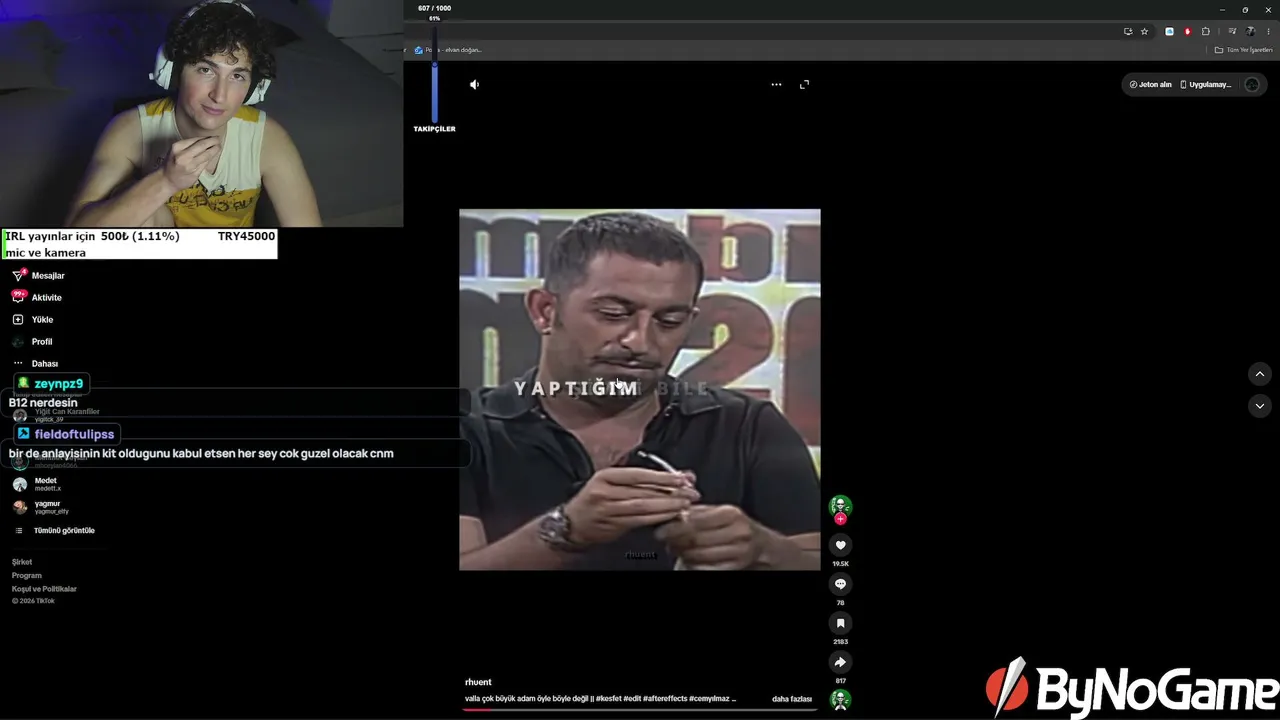1280x720 pixels.
Task: Click the 19.5K like count
Action: [840, 564]
